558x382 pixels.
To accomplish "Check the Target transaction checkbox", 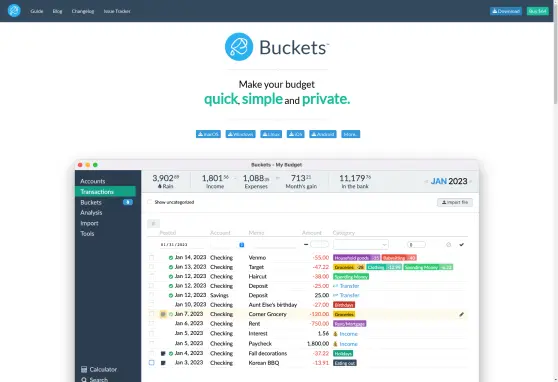I will pyautogui.click(x=152, y=267).
